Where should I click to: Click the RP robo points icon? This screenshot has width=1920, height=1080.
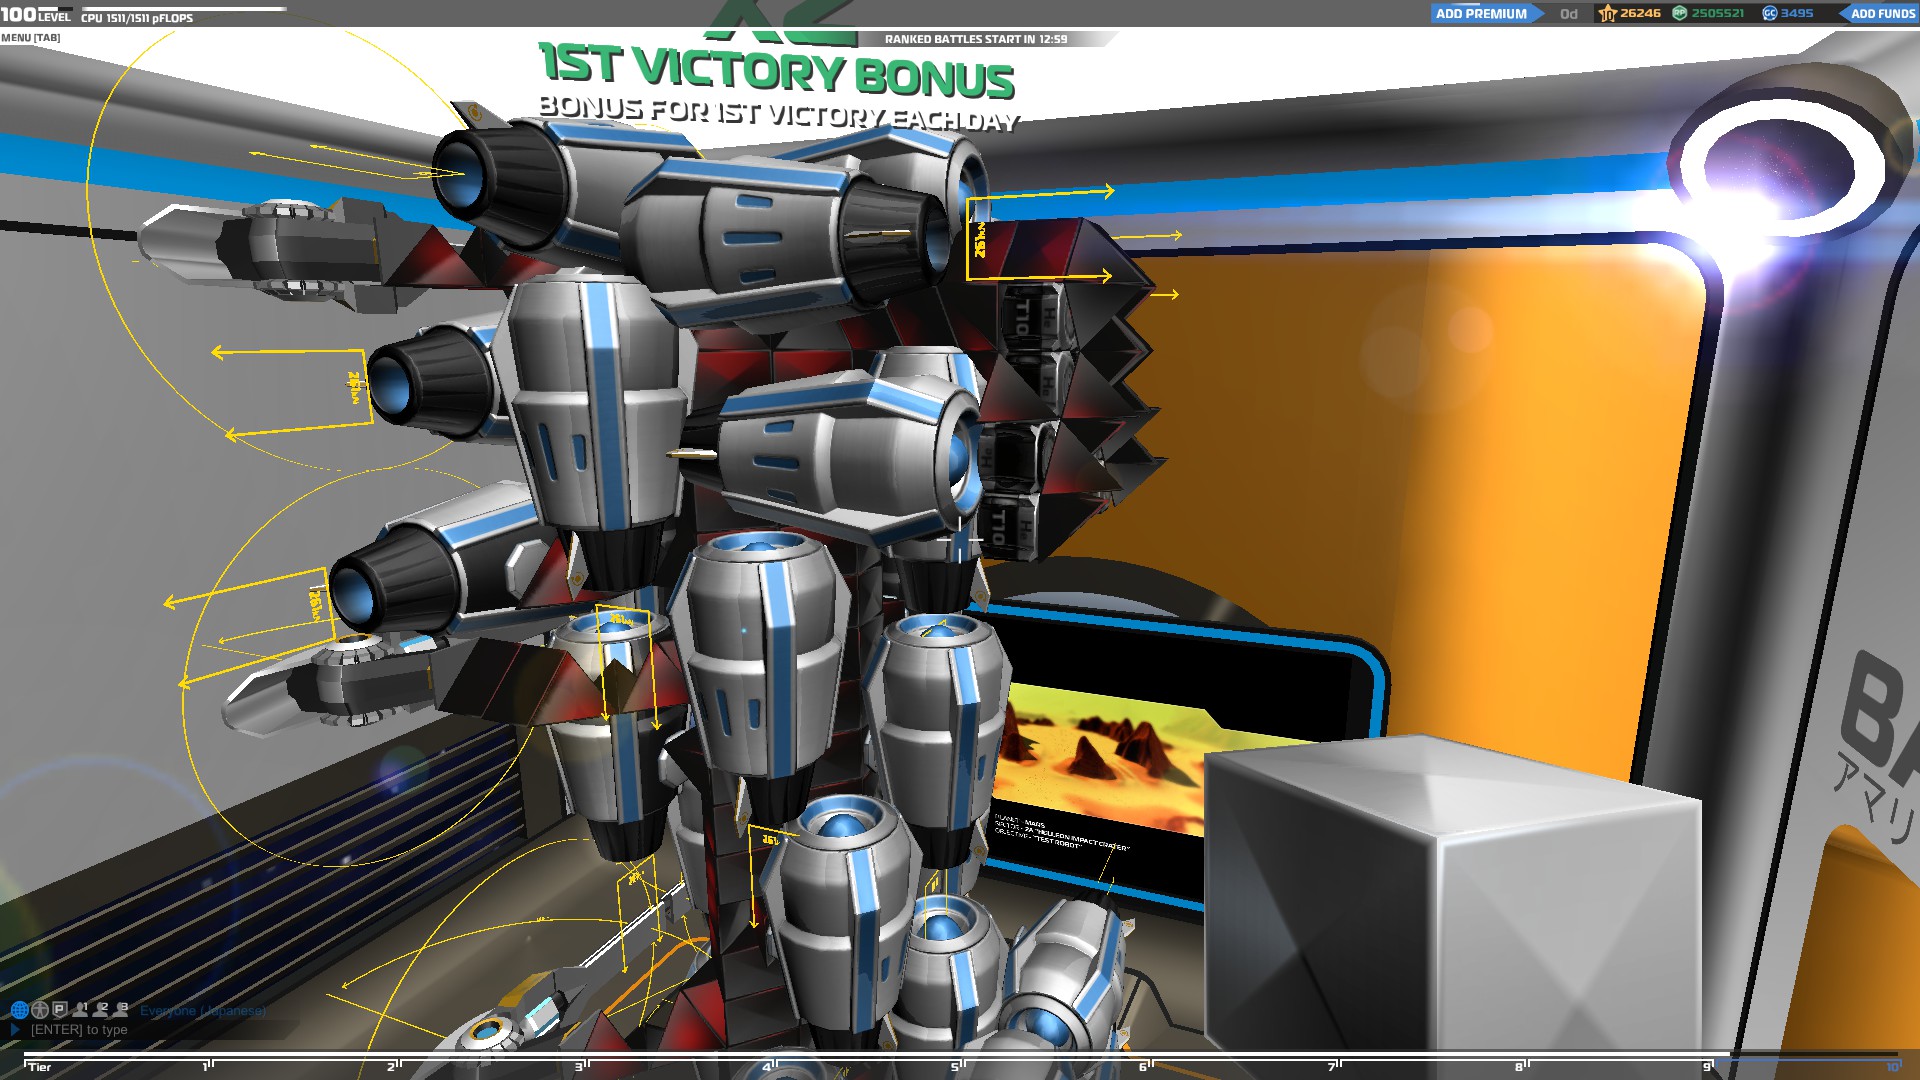click(x=1680, y=13)
